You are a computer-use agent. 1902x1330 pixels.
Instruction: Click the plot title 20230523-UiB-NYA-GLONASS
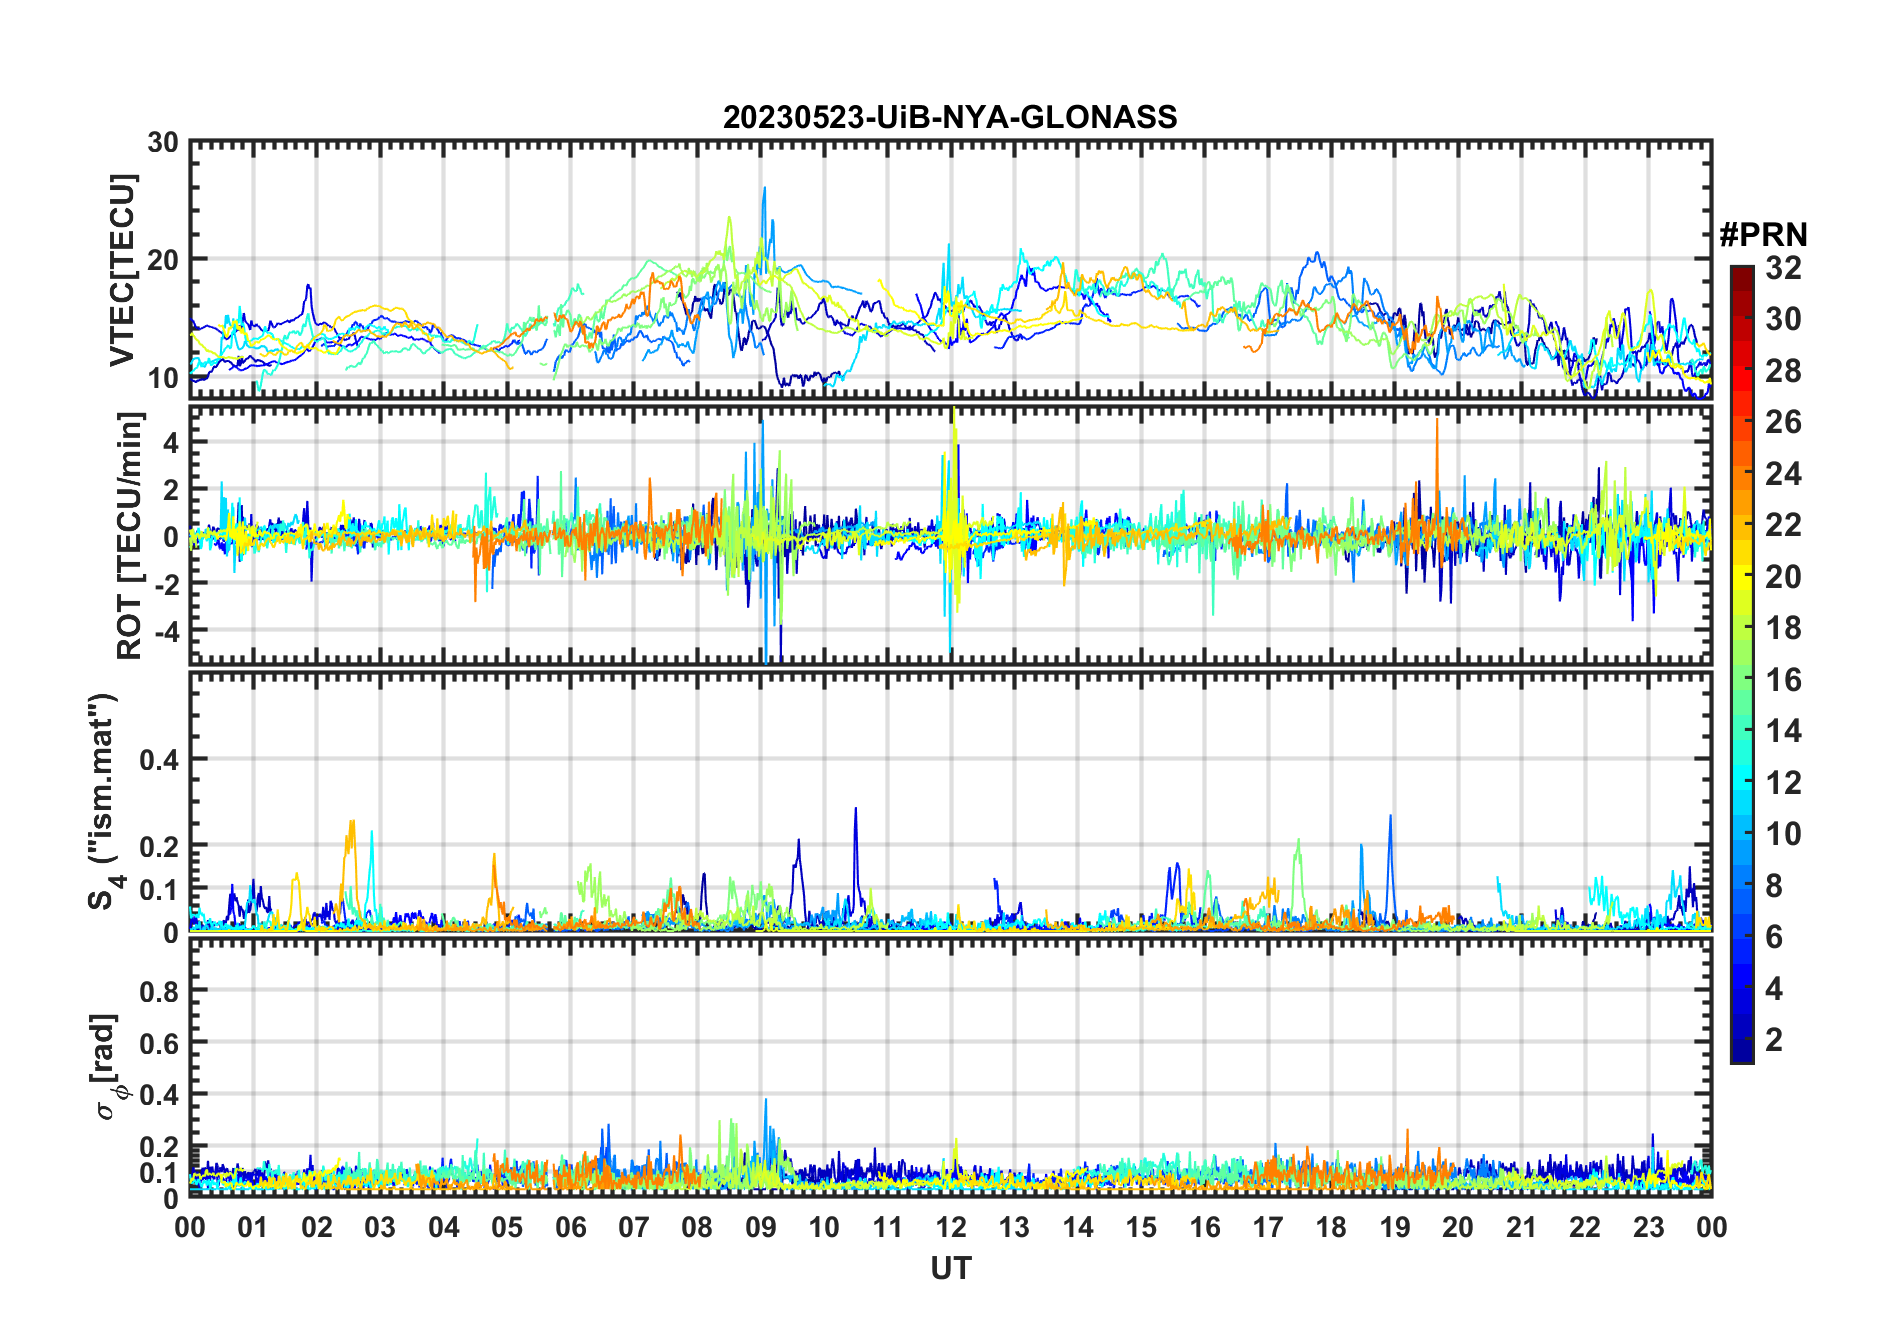click(x=950, y=117)
